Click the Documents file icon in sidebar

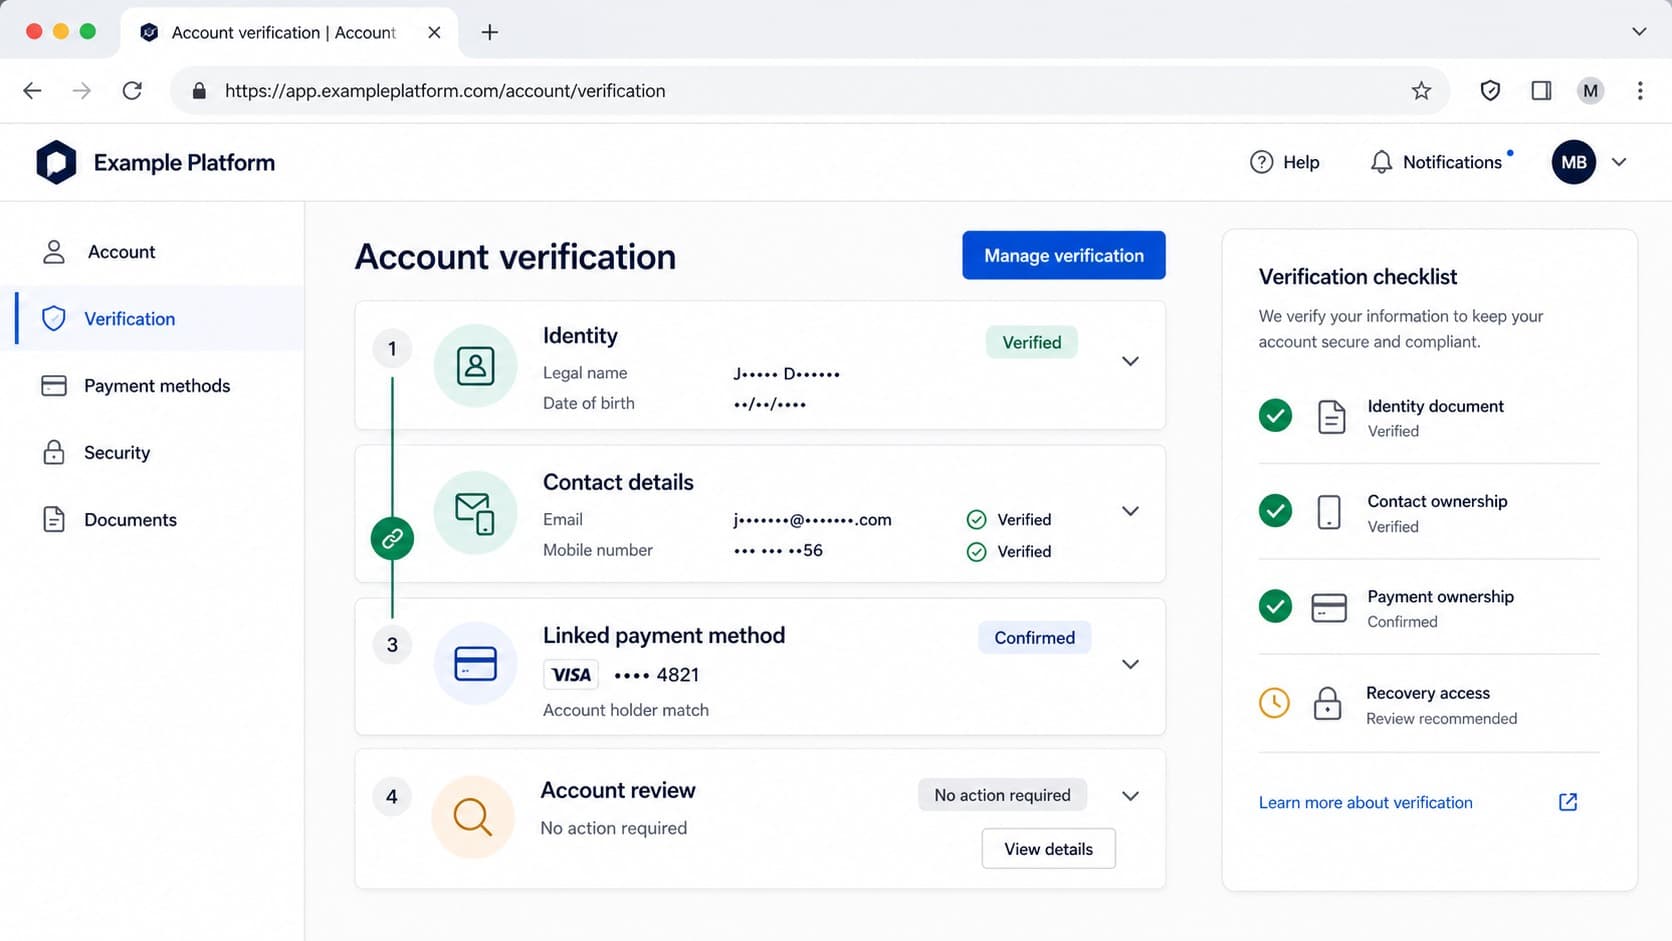click(54, 519)
